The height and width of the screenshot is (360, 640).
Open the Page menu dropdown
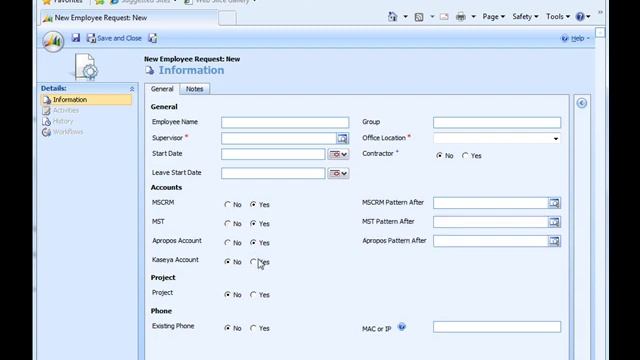click(x=493, y=17)
